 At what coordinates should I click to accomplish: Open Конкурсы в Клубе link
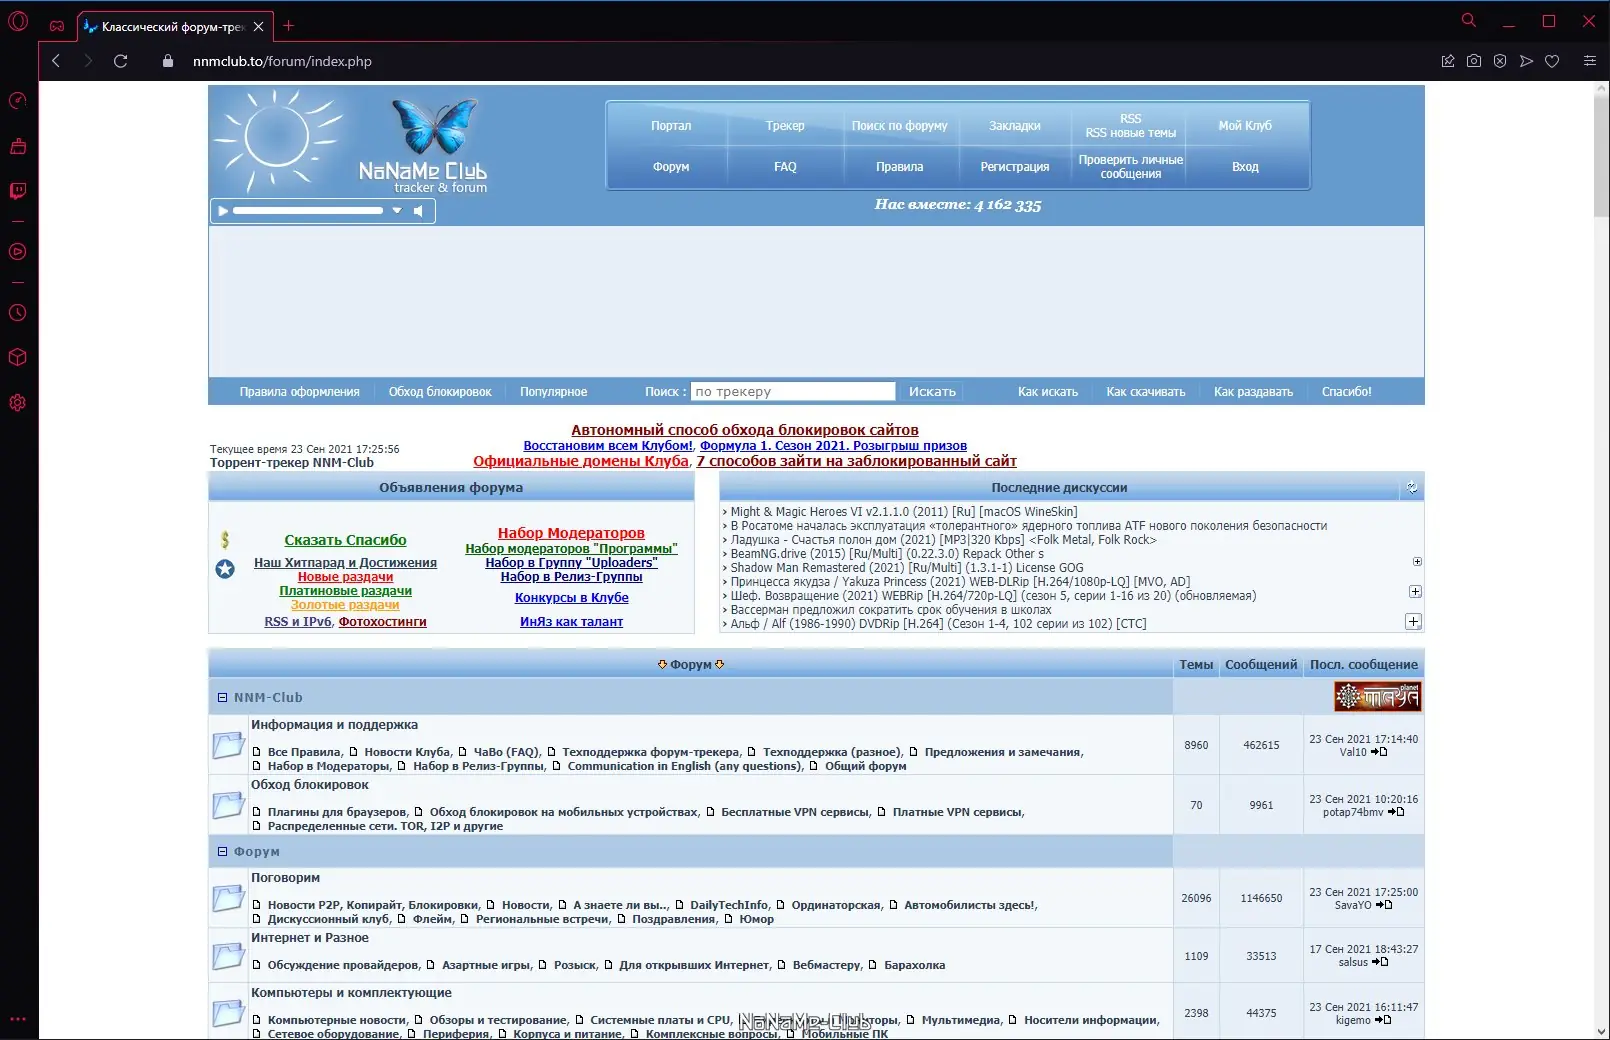pos(572,598)
